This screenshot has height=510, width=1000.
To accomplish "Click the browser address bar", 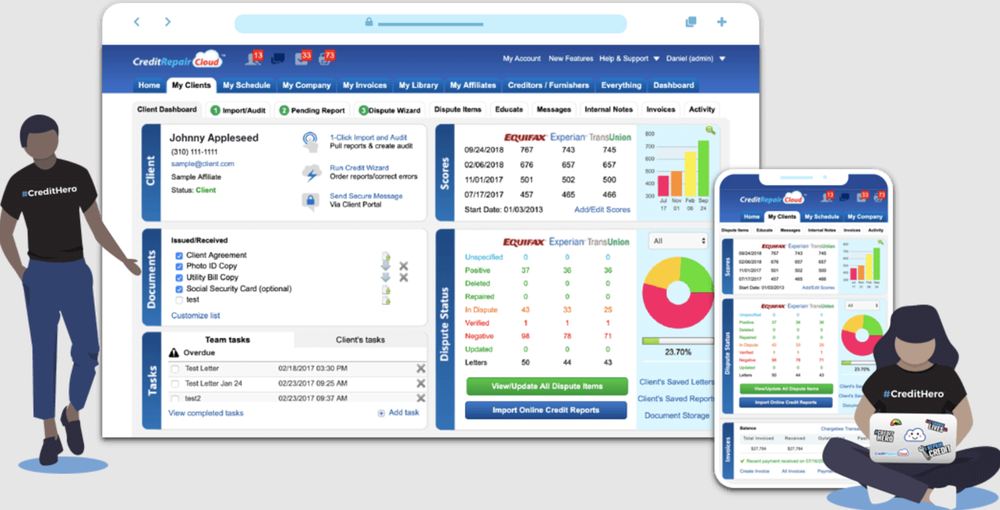I will [x=430, y=23].
